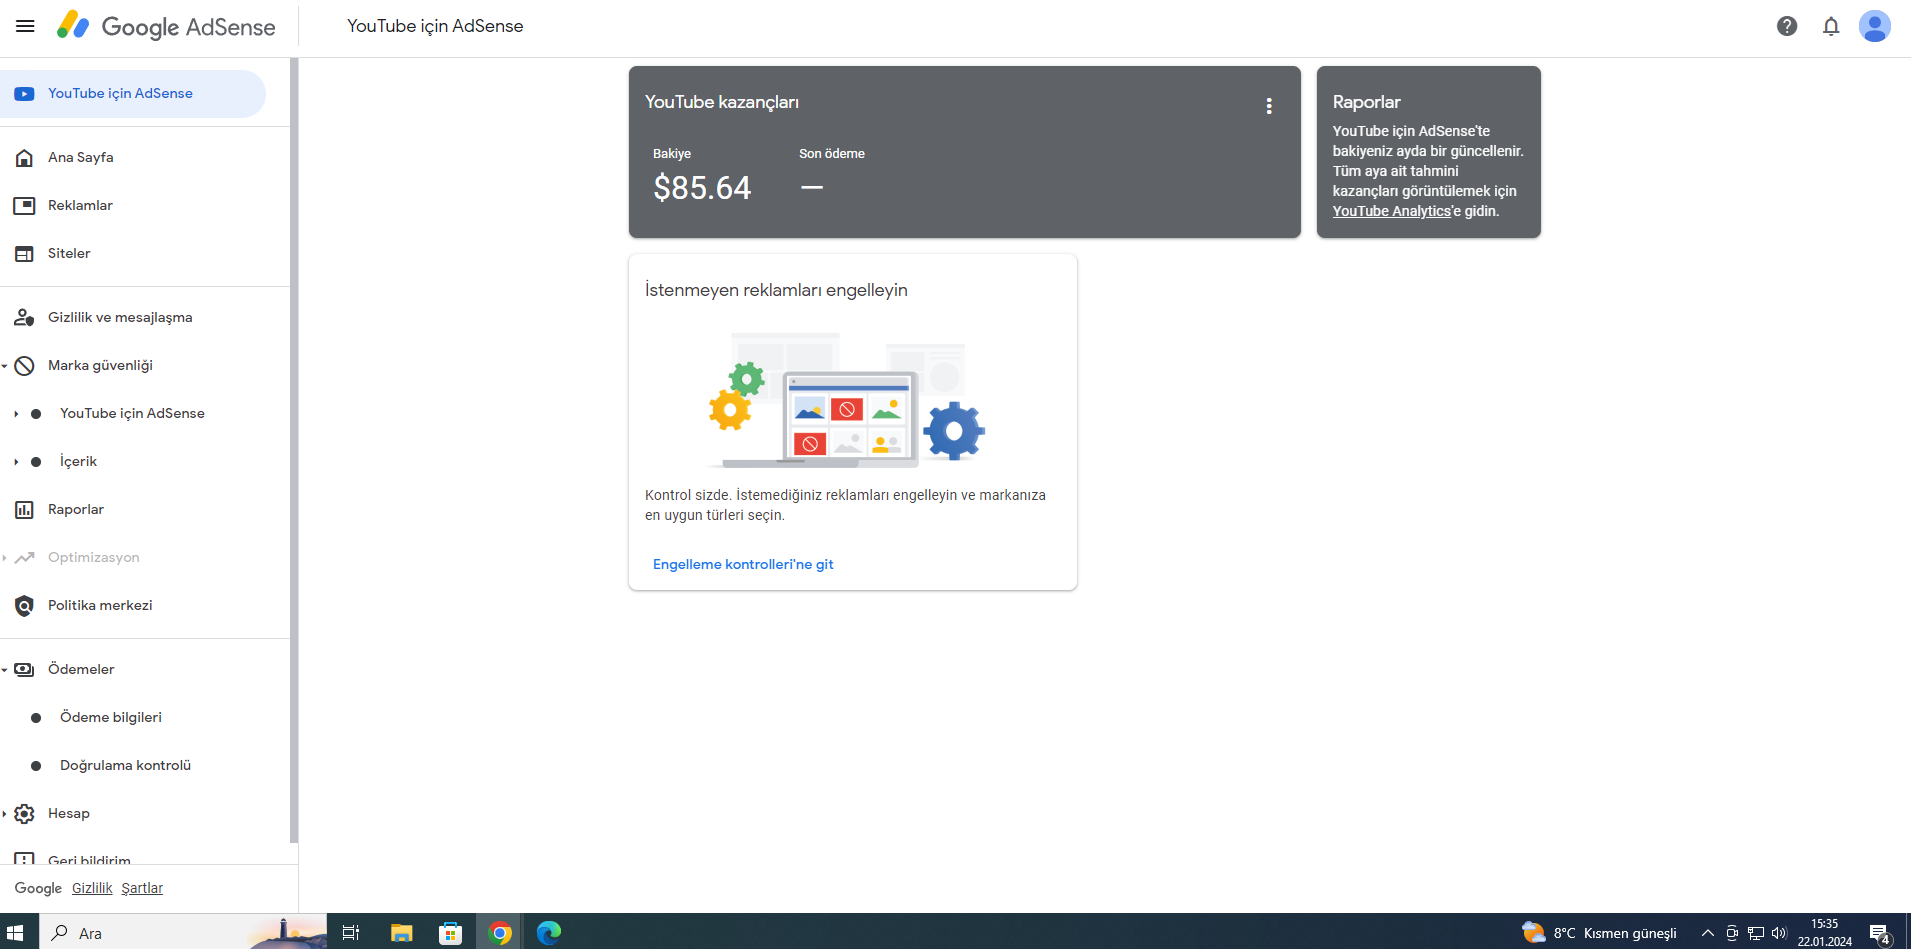Collapse the Ödemeler section arrow
The image size is (1911, 949).
[x=5, y=670]
